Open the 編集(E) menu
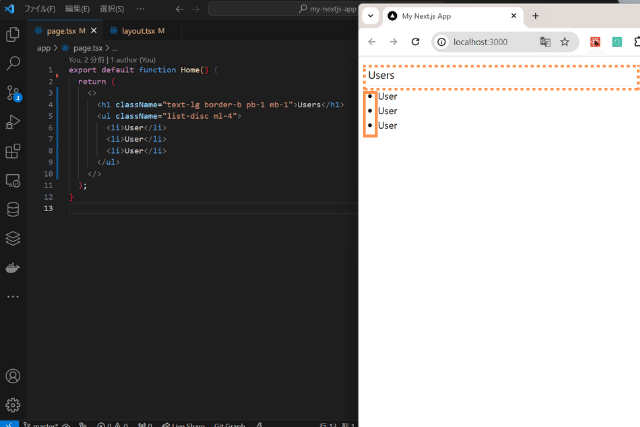 tap(77, 9)
